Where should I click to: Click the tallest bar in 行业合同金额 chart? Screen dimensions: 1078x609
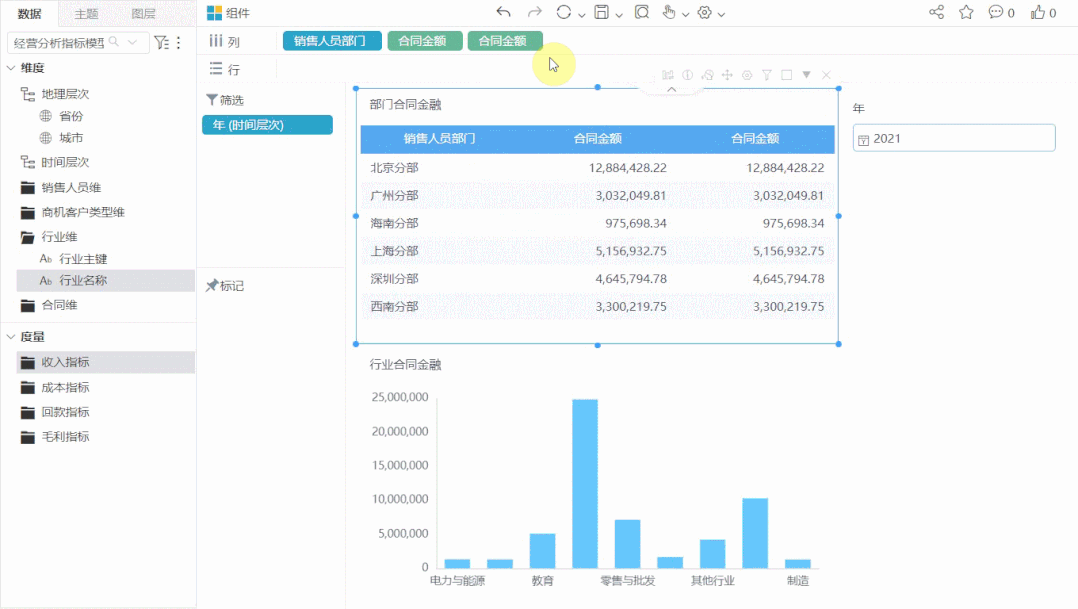tap(585, 483)
